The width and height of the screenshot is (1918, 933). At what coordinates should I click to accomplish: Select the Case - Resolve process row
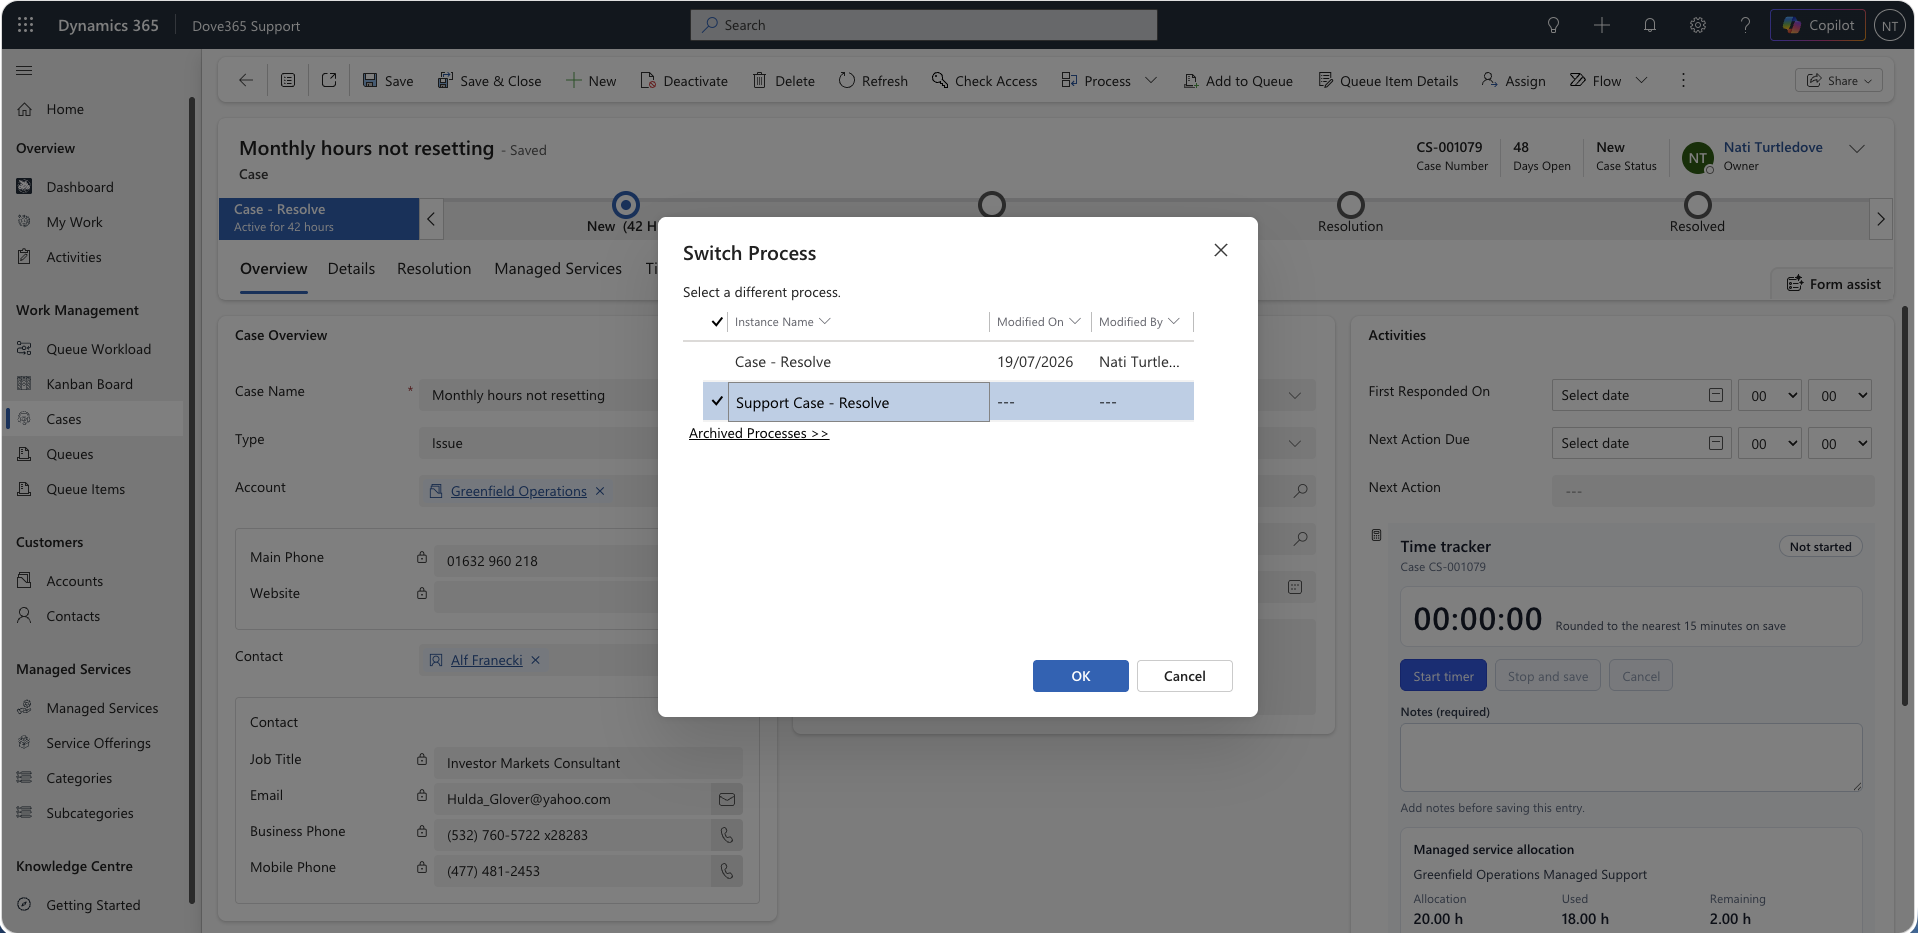938,362
